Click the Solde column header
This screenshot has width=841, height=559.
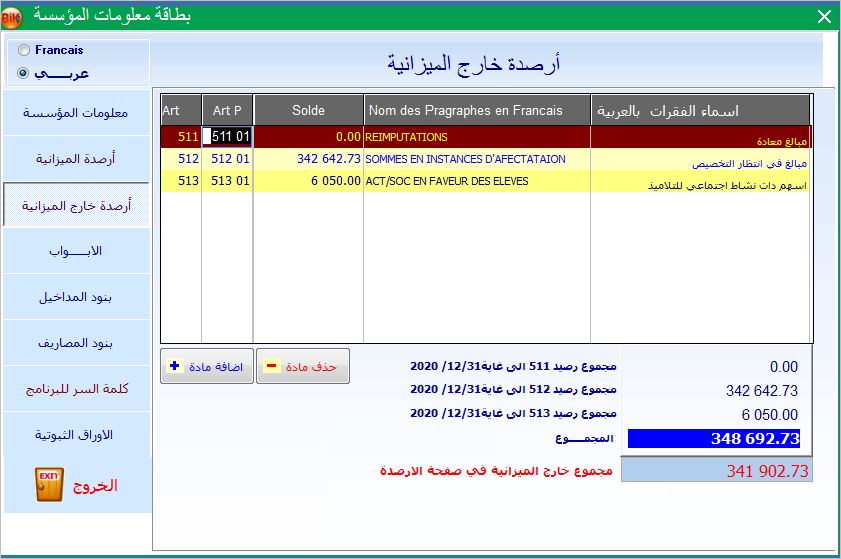click(308, 110)
